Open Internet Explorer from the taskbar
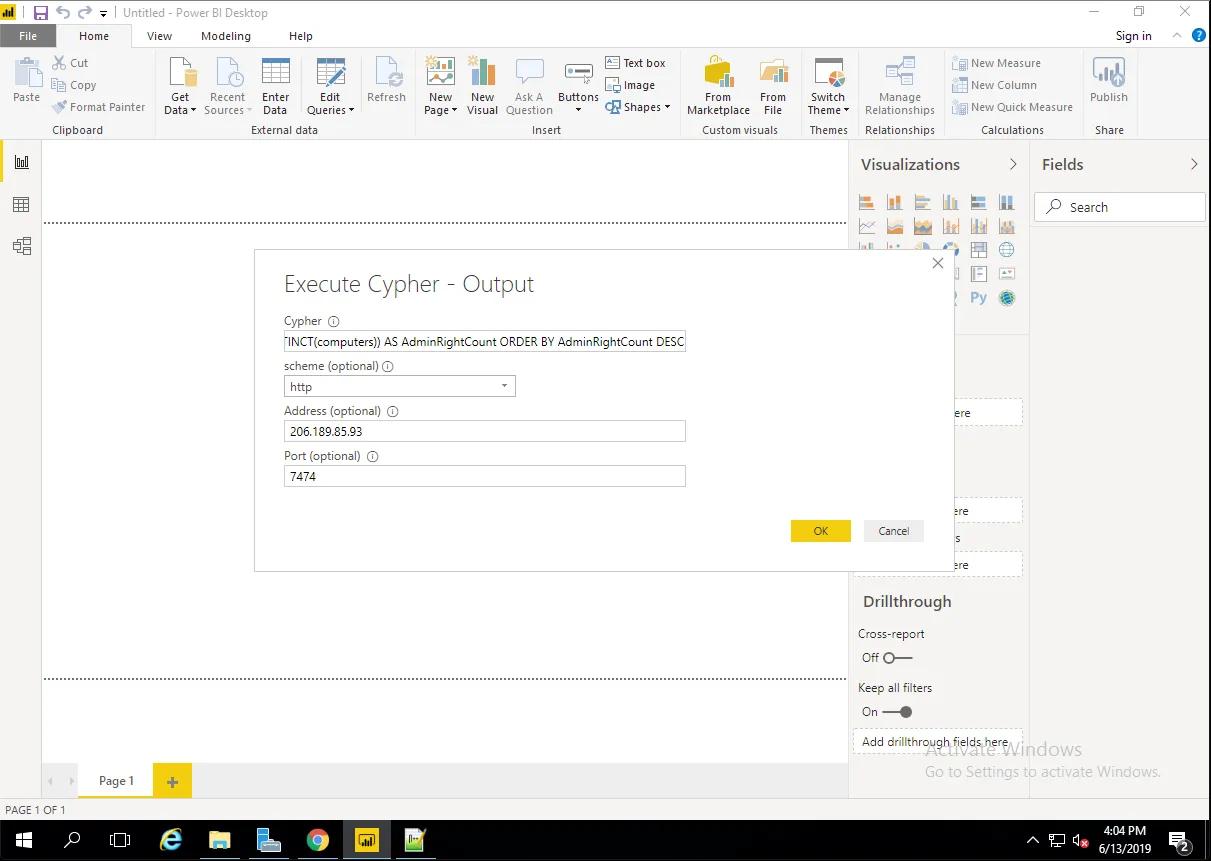The height and width of the screenshot is (861, 1211). pyautogui.click(x=171, y=840)
